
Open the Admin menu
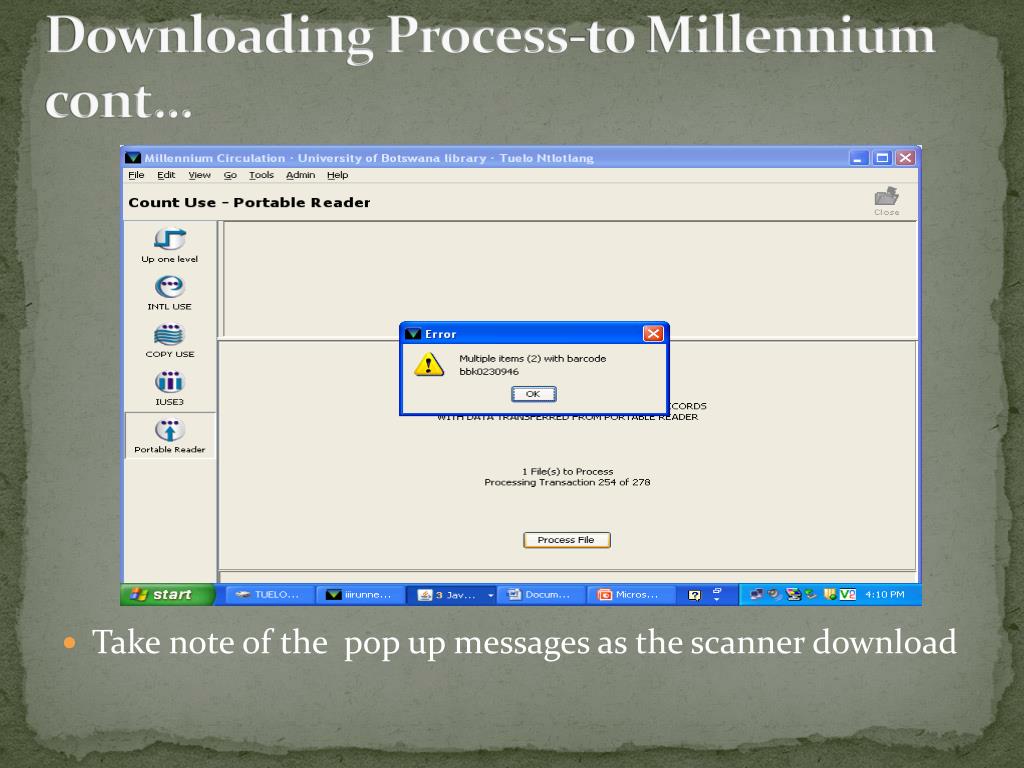point(300,175)
